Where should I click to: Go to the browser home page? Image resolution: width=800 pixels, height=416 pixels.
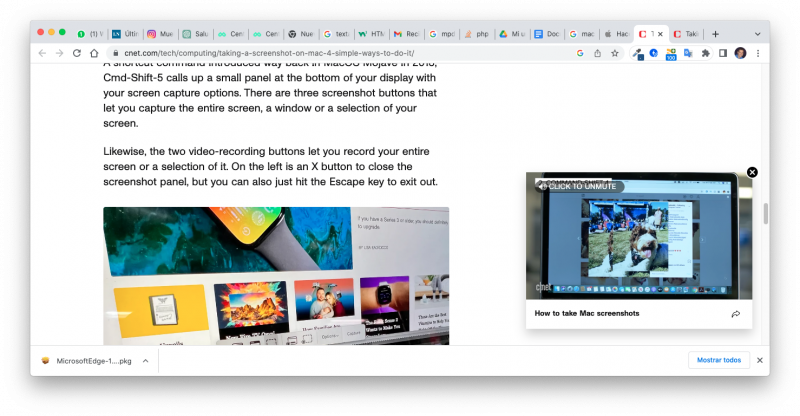coord(94,53)
